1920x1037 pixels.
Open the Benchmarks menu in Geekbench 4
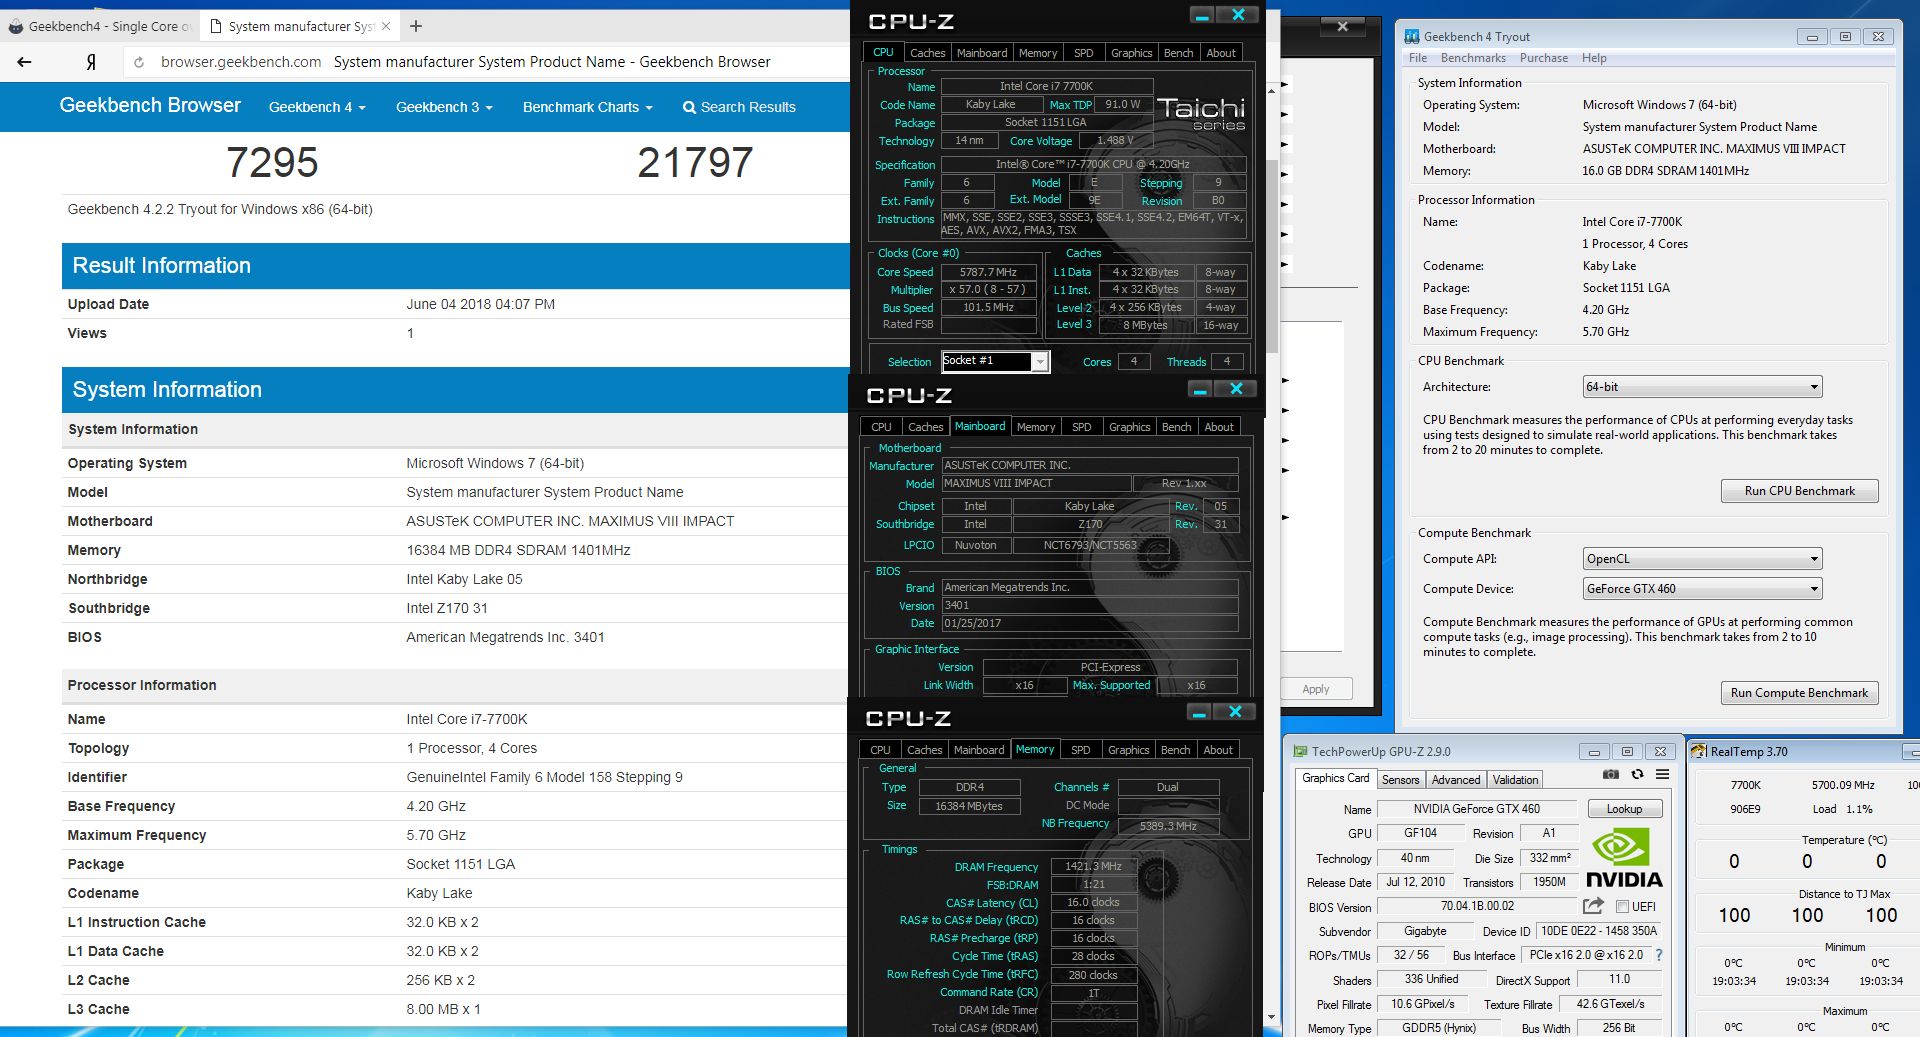click(x=1473, y=58)
